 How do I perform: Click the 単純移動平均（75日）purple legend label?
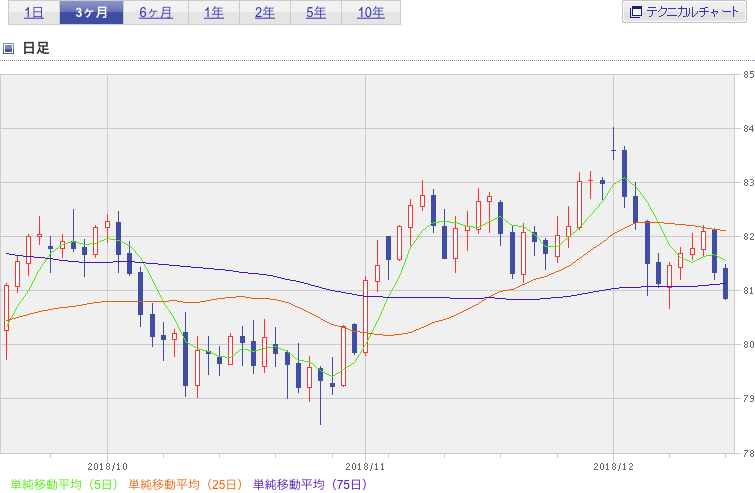[x=310, y=484]
